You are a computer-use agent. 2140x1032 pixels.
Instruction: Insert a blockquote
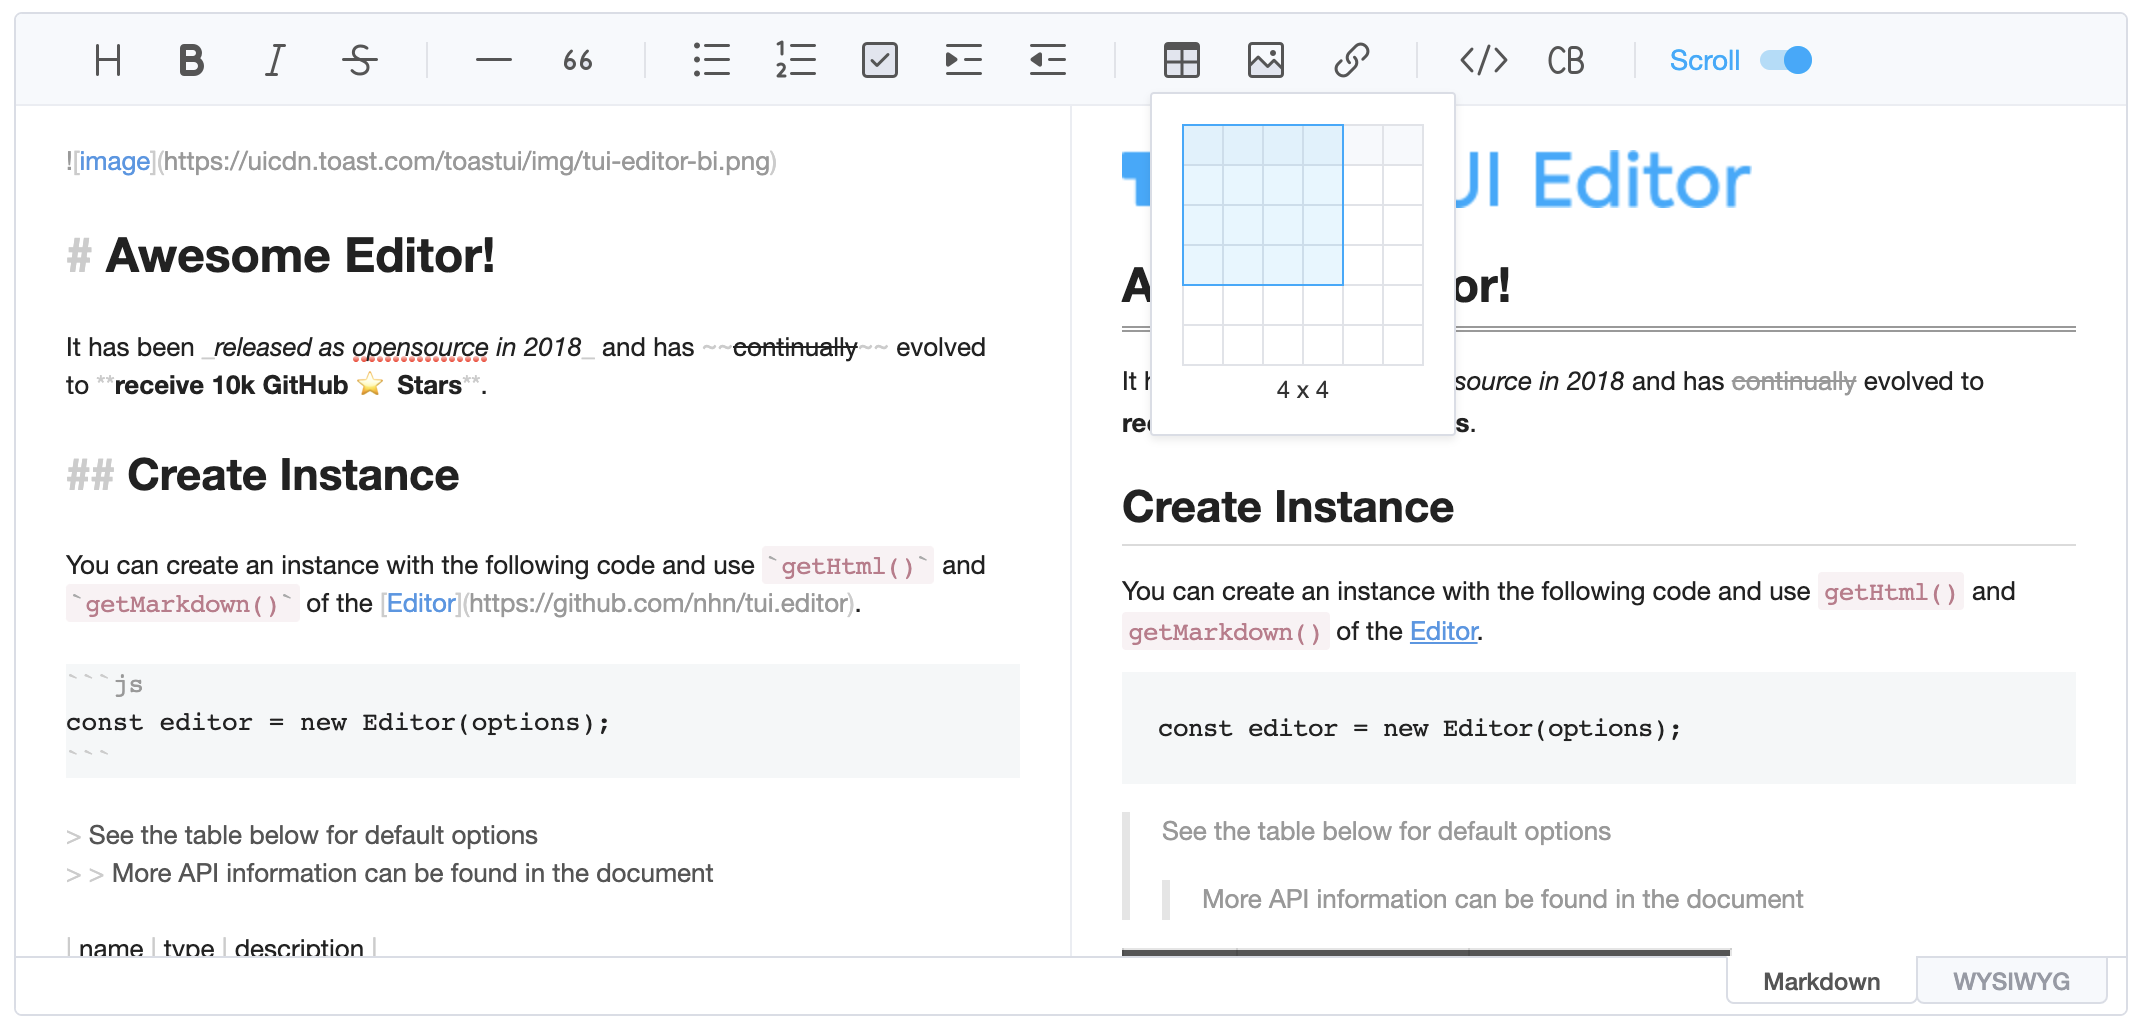click(x=578, y=61)
